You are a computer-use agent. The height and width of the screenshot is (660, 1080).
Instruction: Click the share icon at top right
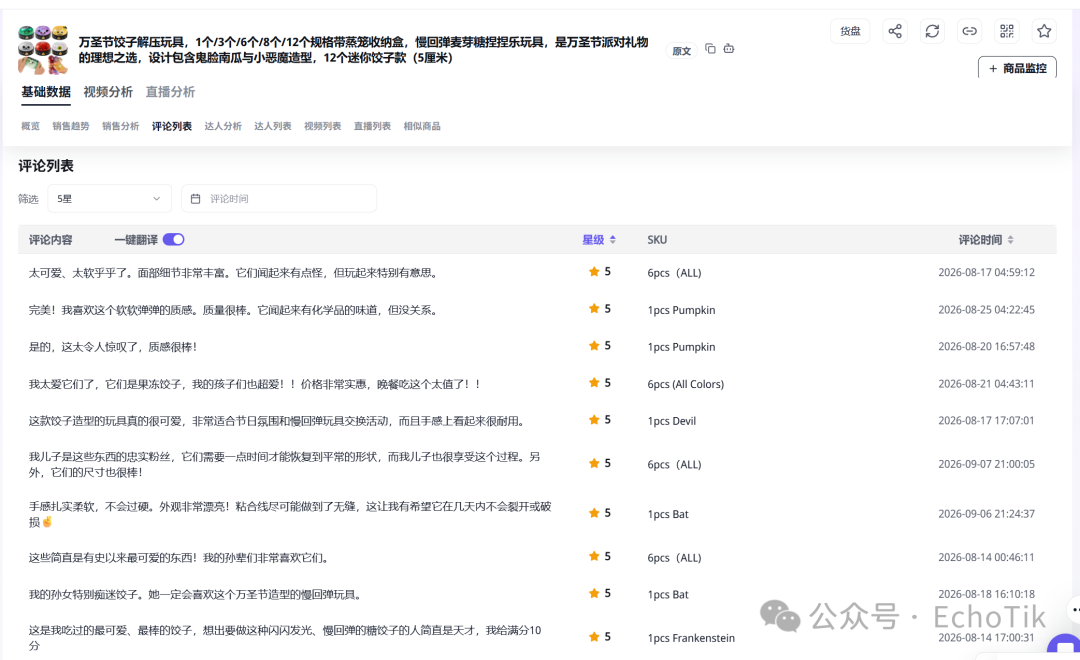(895, 31)
